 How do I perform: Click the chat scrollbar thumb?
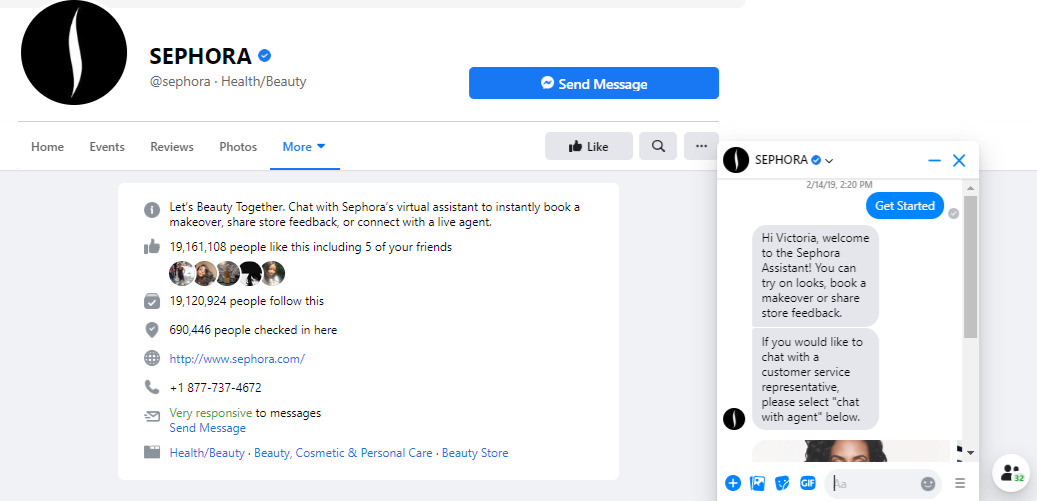tap(970, 266)
